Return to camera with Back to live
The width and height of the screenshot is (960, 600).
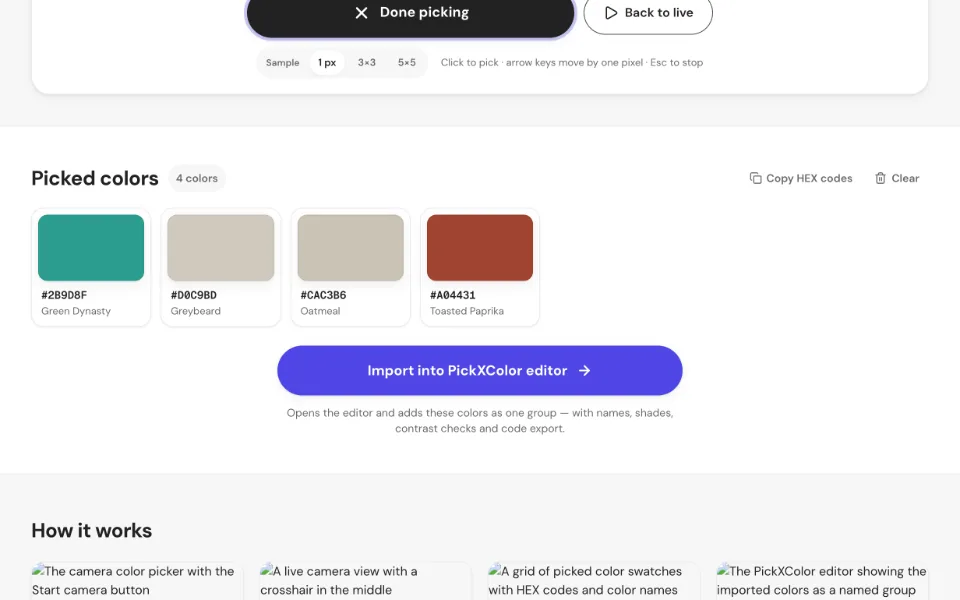point(648,14)
